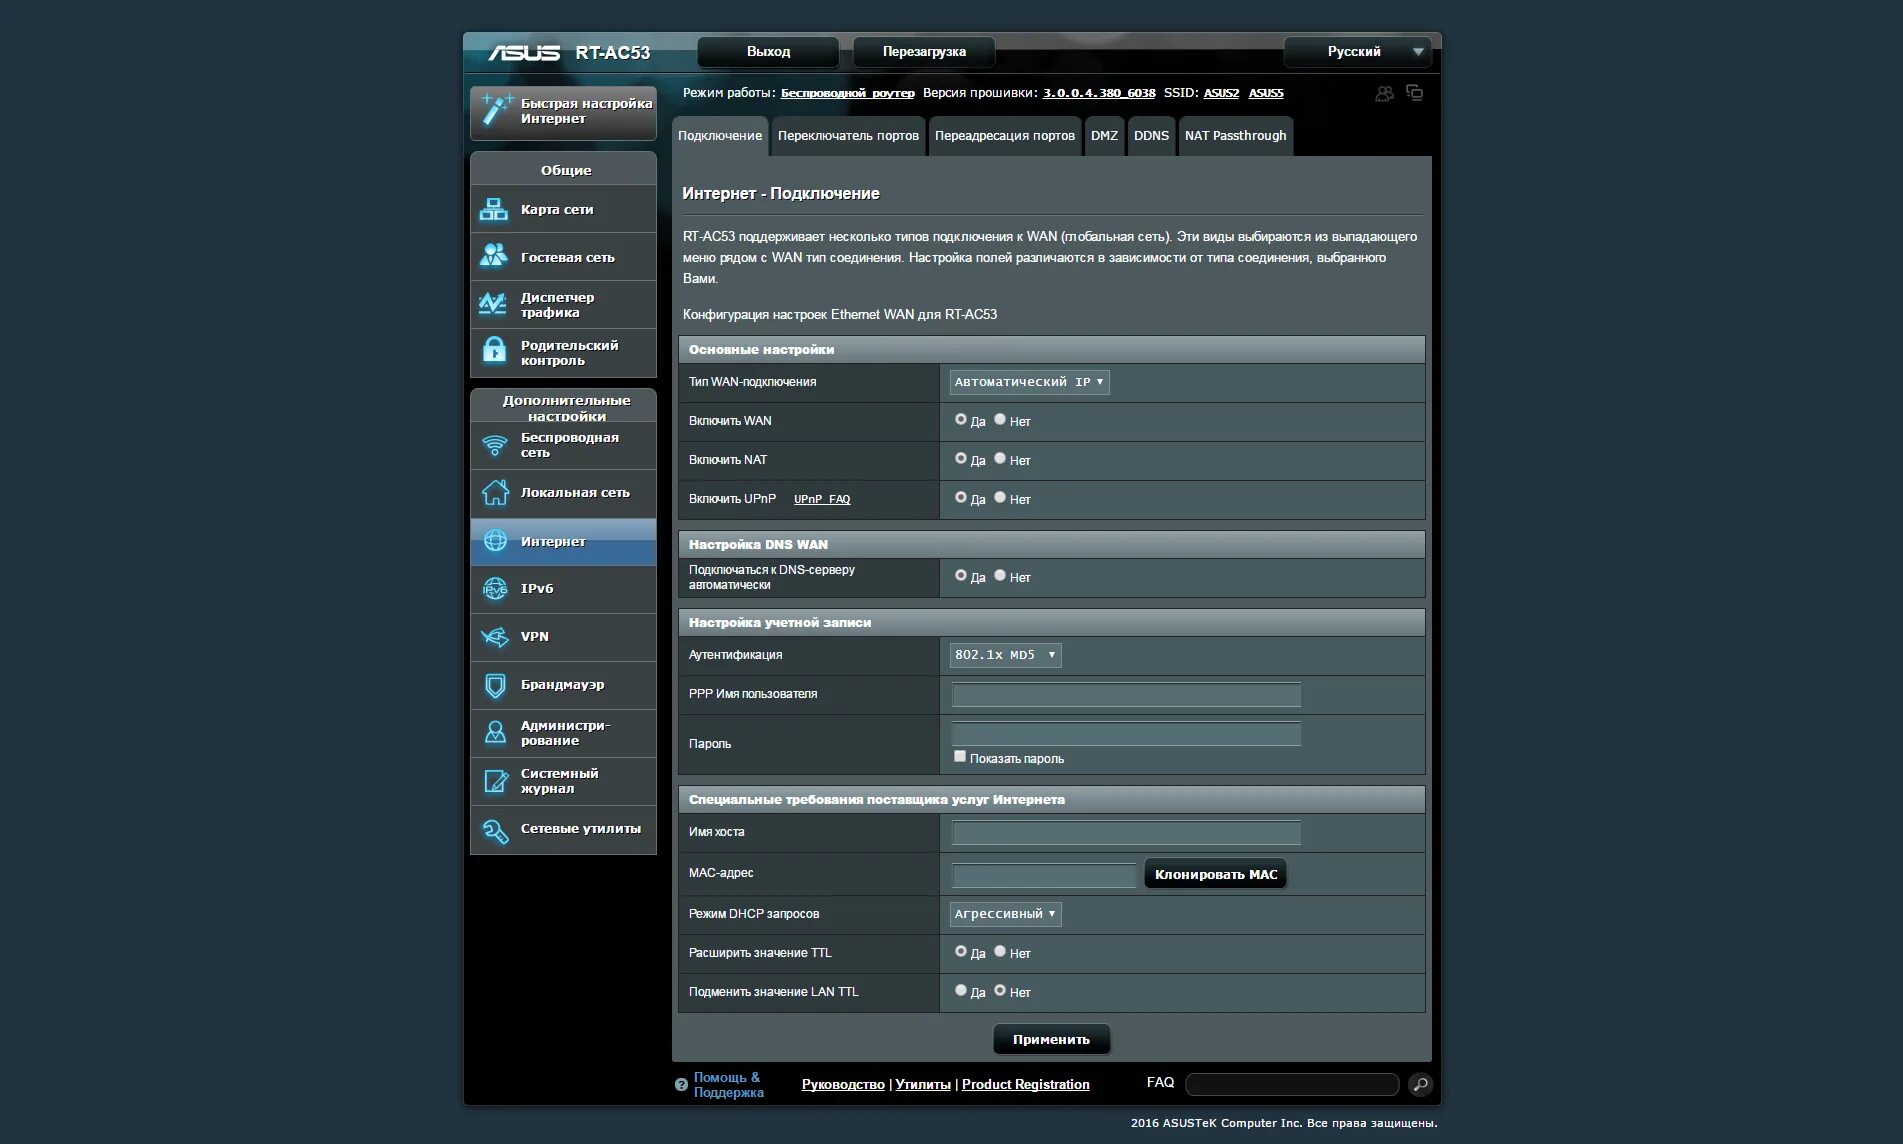Screen dimensions: 1903x1144
Task: Open the DMZ tab
Action: pos(1104,136)
